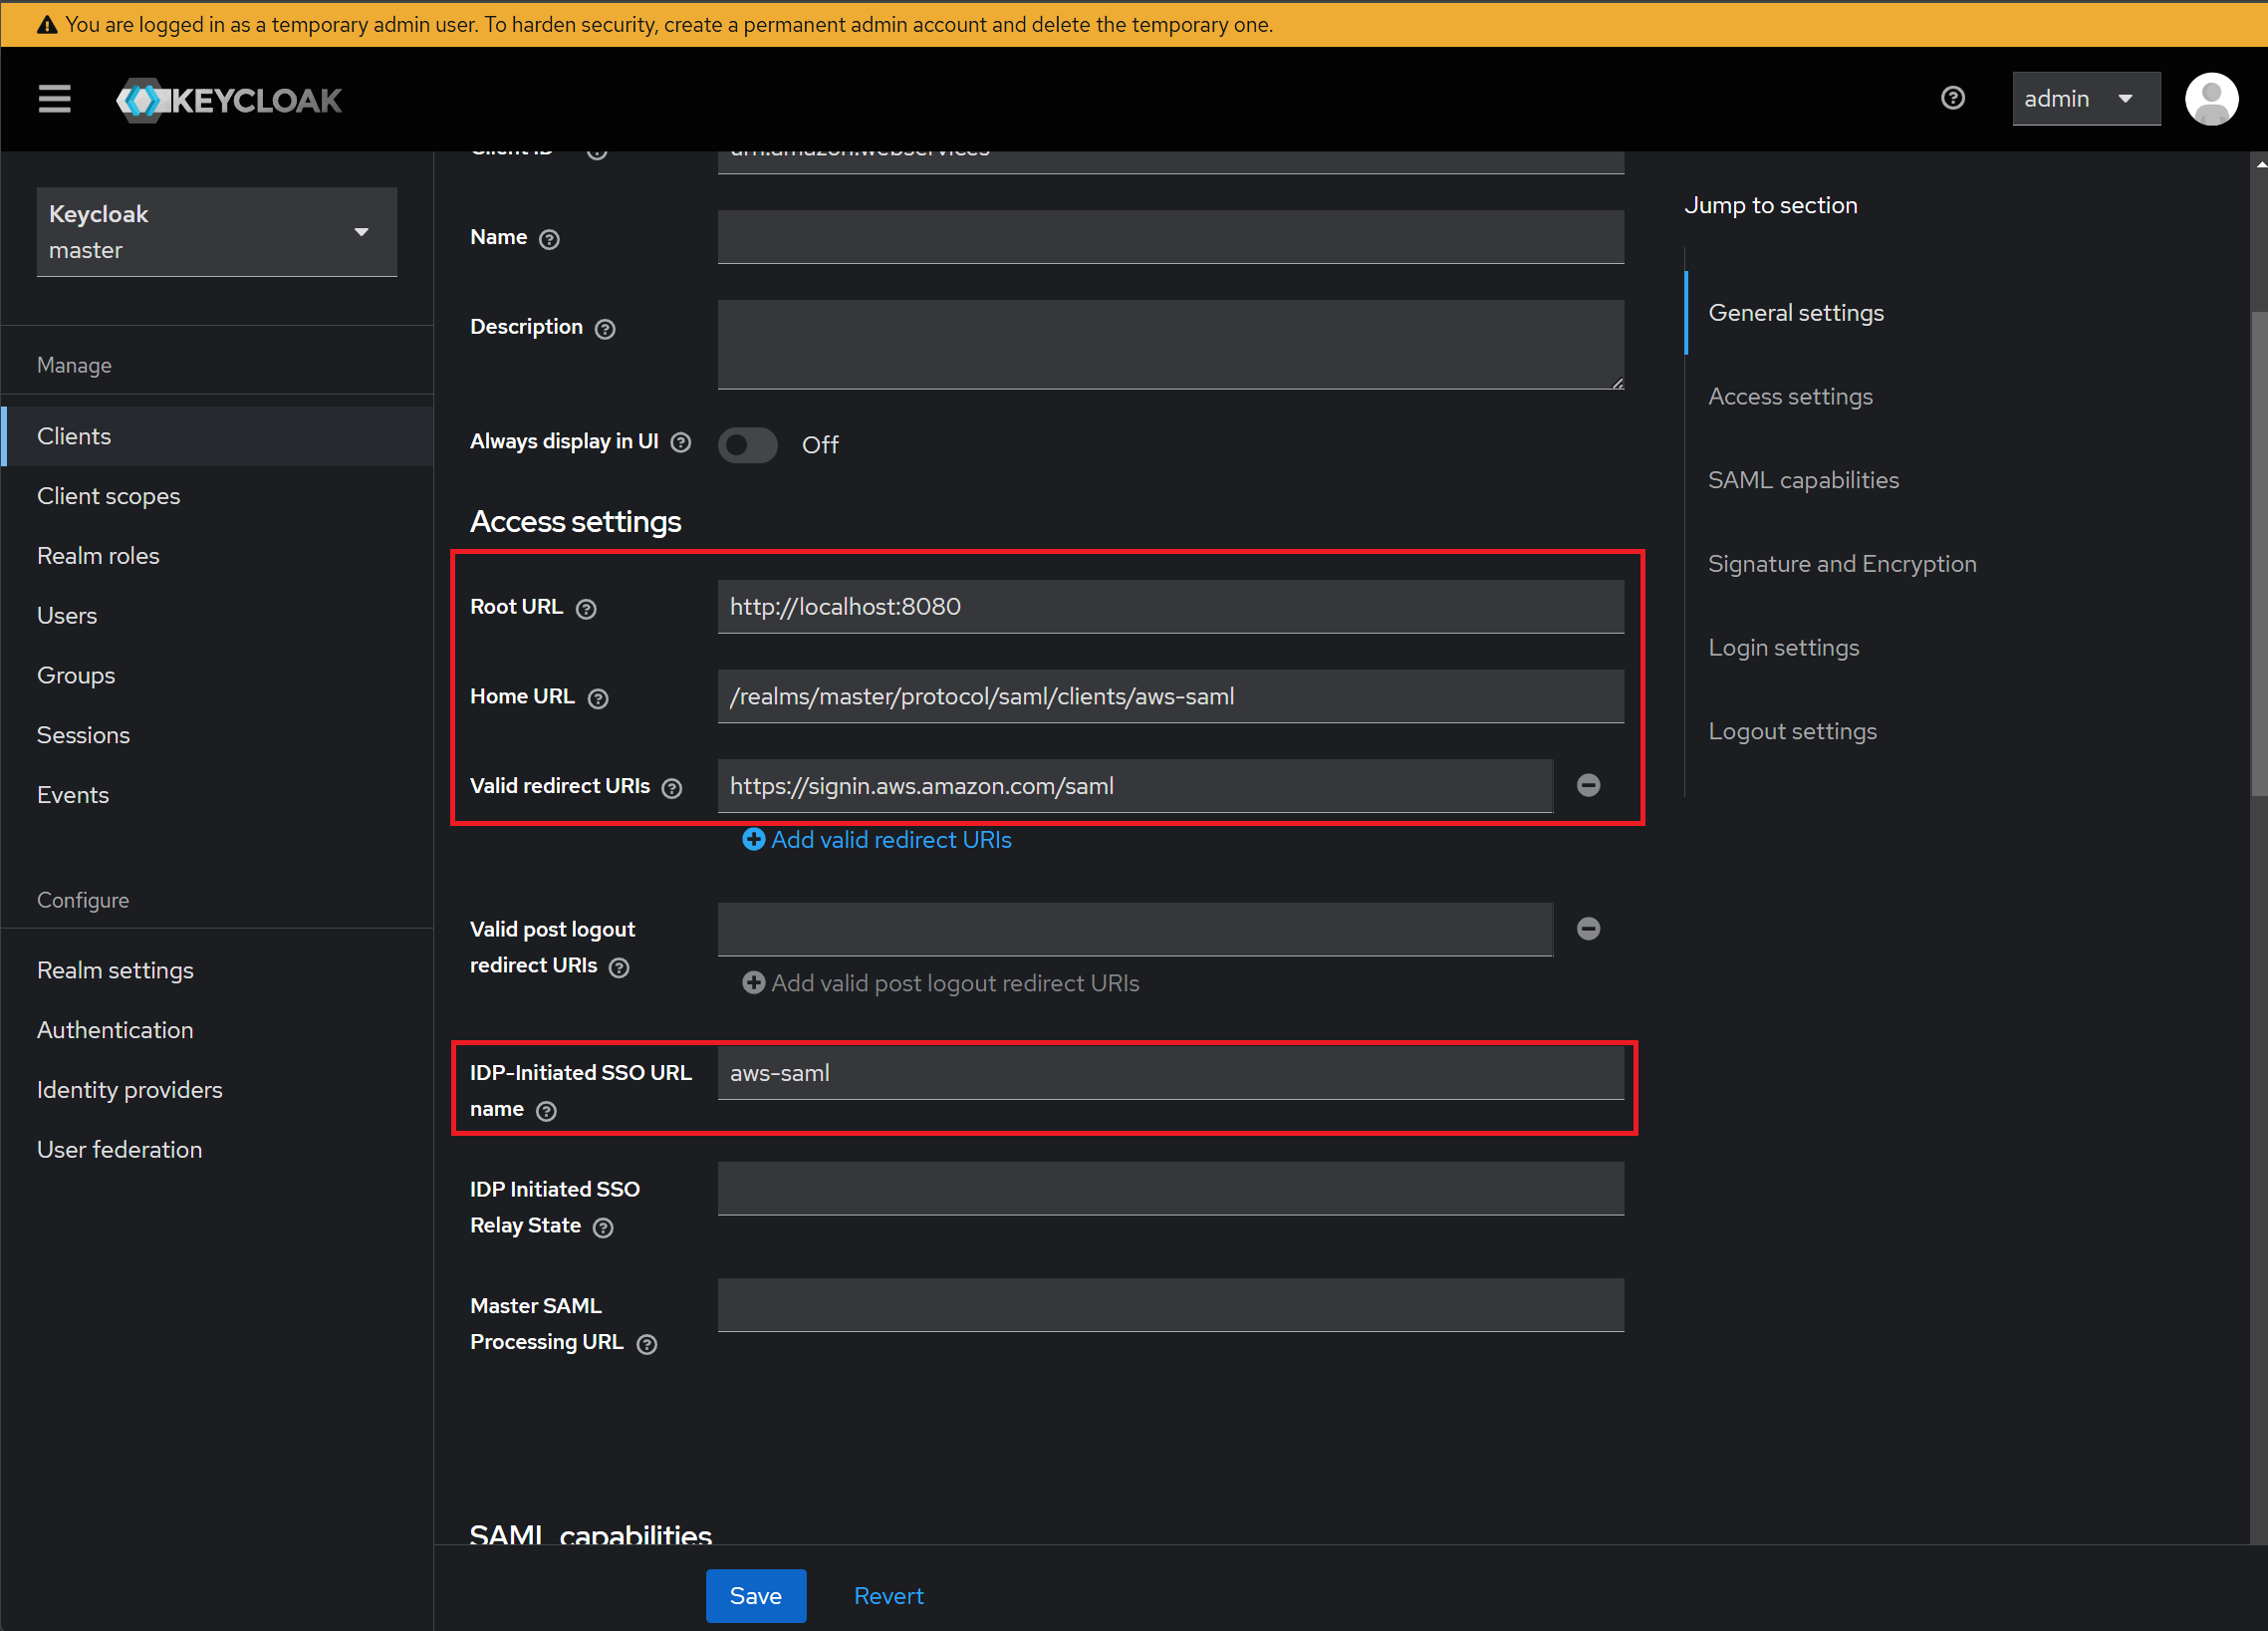Remove the signin.aws.amazon.com redirect URI
2268x1631 pixels.
click(x=1588, y=785)
